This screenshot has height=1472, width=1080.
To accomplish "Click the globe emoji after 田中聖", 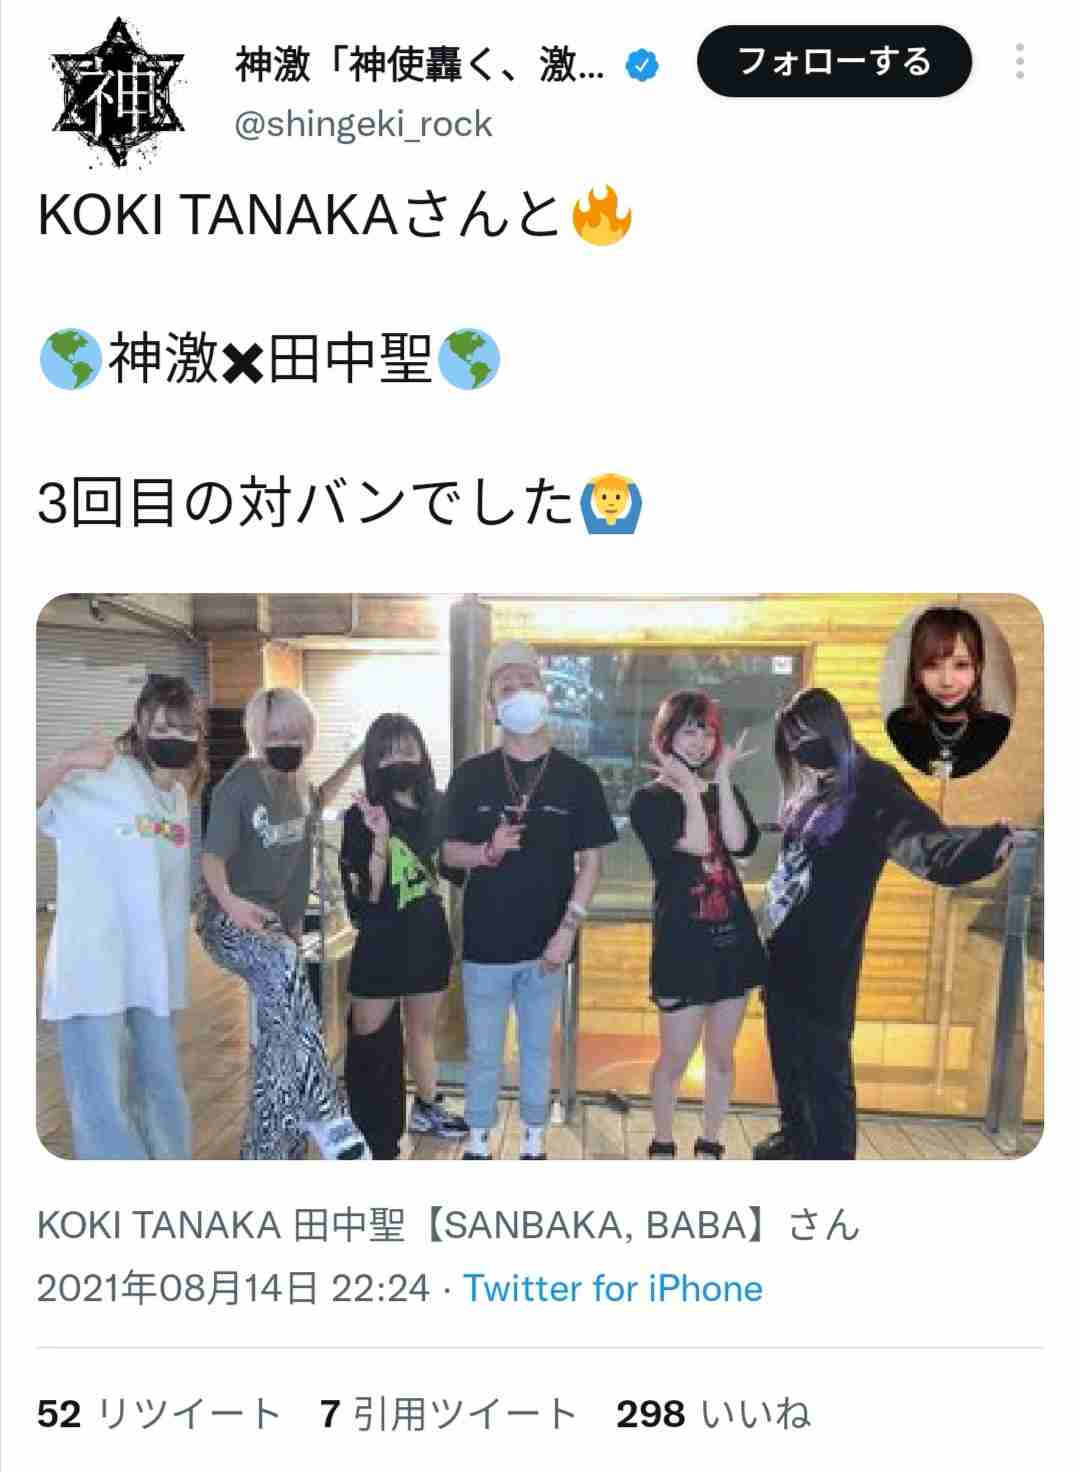I will pos(469,359).
